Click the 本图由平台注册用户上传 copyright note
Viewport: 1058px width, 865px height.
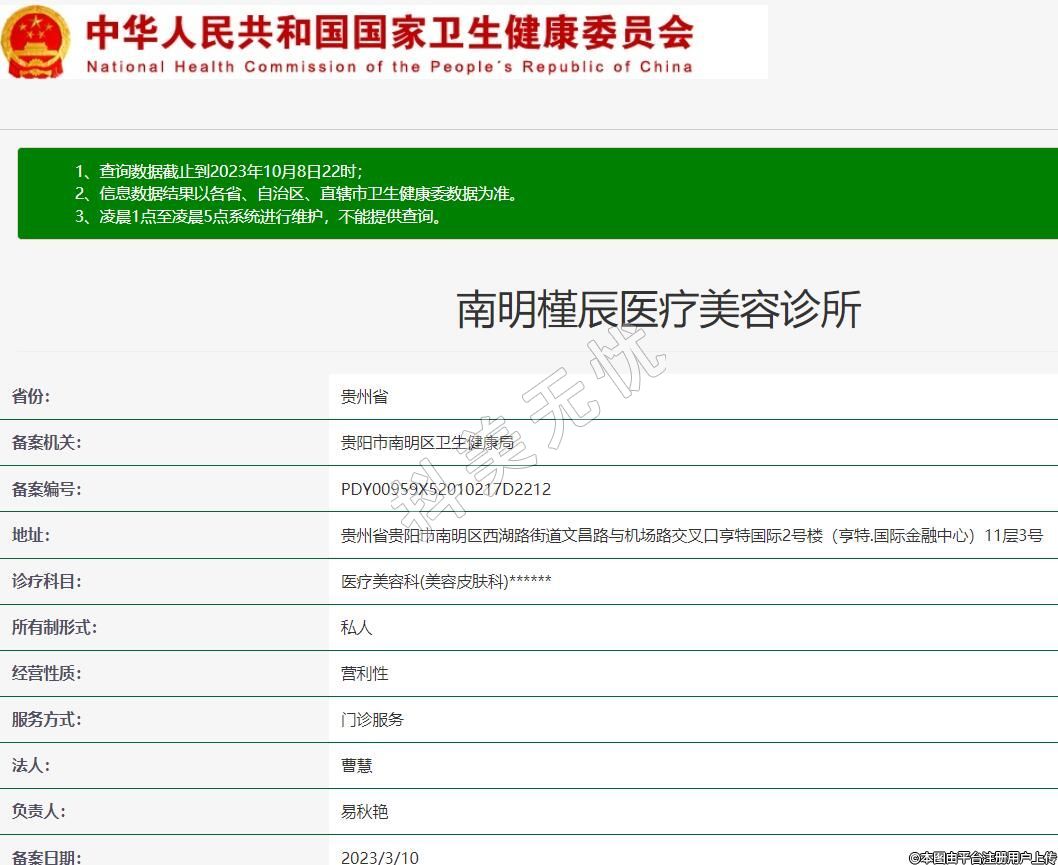pos(982,857)
